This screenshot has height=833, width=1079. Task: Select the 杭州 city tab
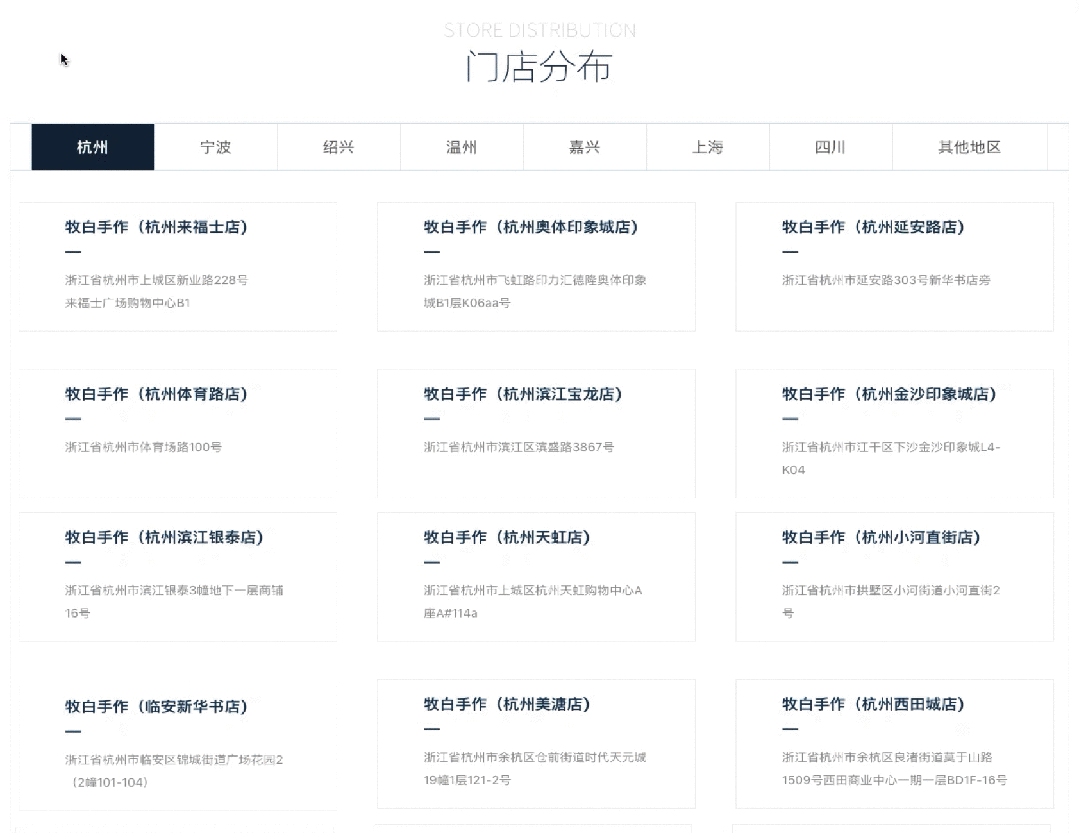[93, 147]
